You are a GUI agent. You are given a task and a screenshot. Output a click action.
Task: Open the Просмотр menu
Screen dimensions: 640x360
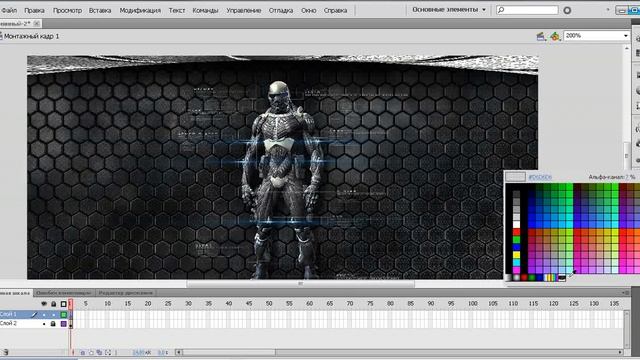point(67,10)
